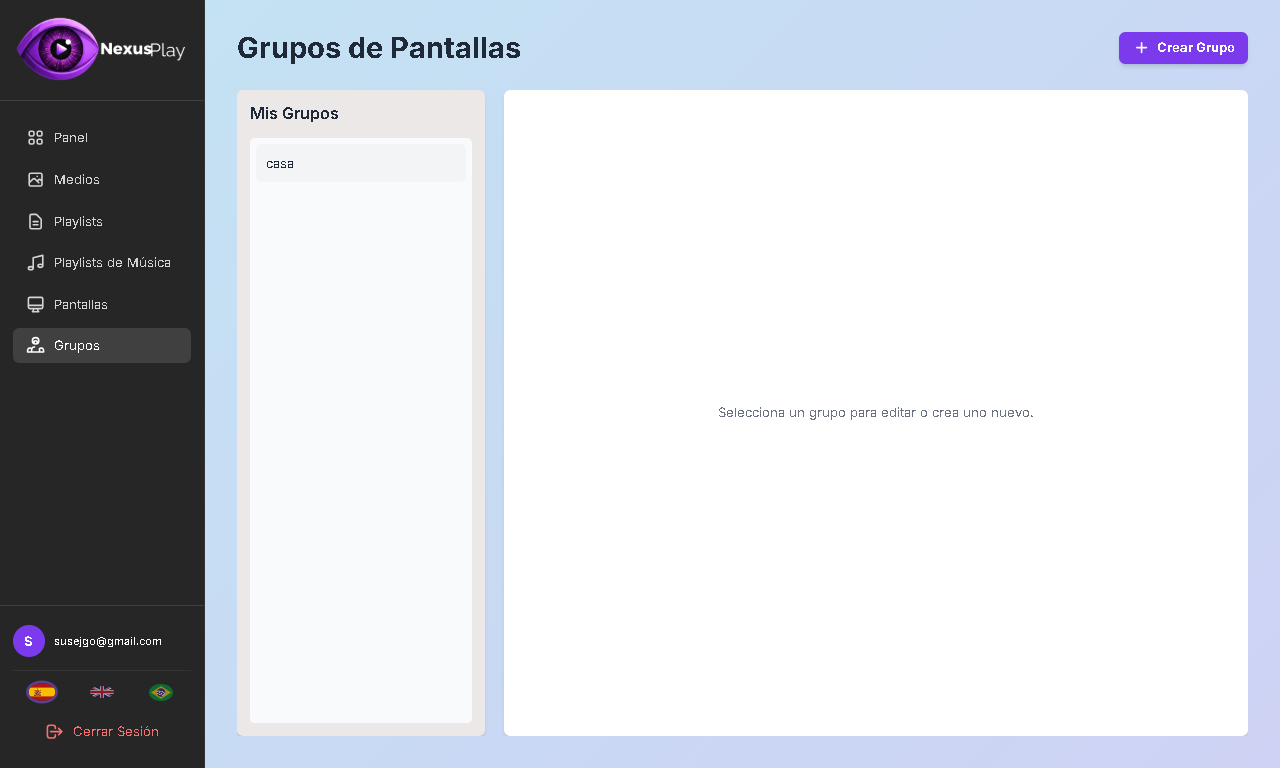
Task: Click the music note icon
Action: [35, 263]
